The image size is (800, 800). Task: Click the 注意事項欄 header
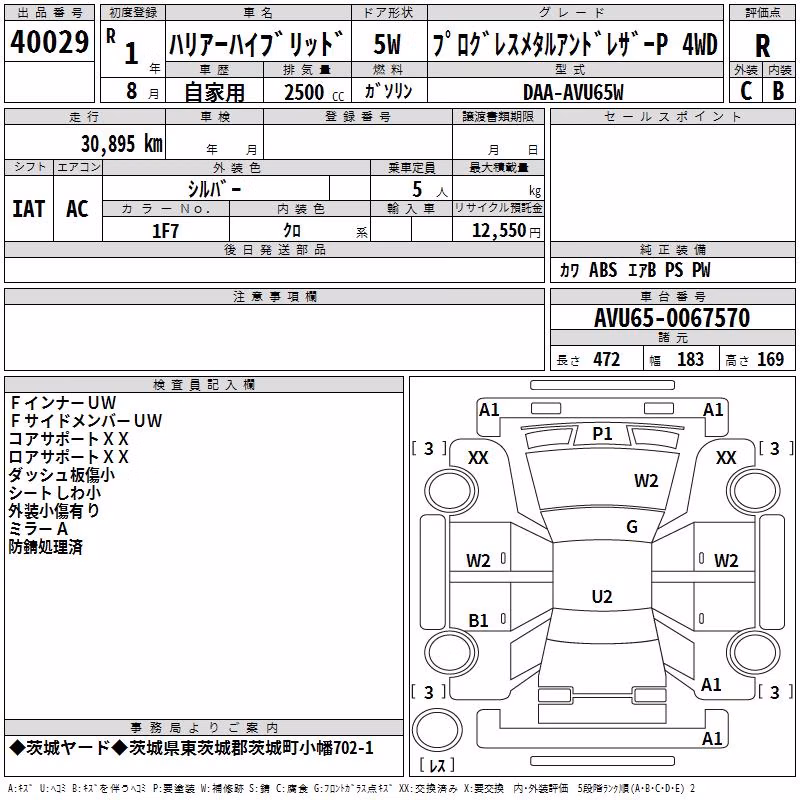(x=275, y=296)
